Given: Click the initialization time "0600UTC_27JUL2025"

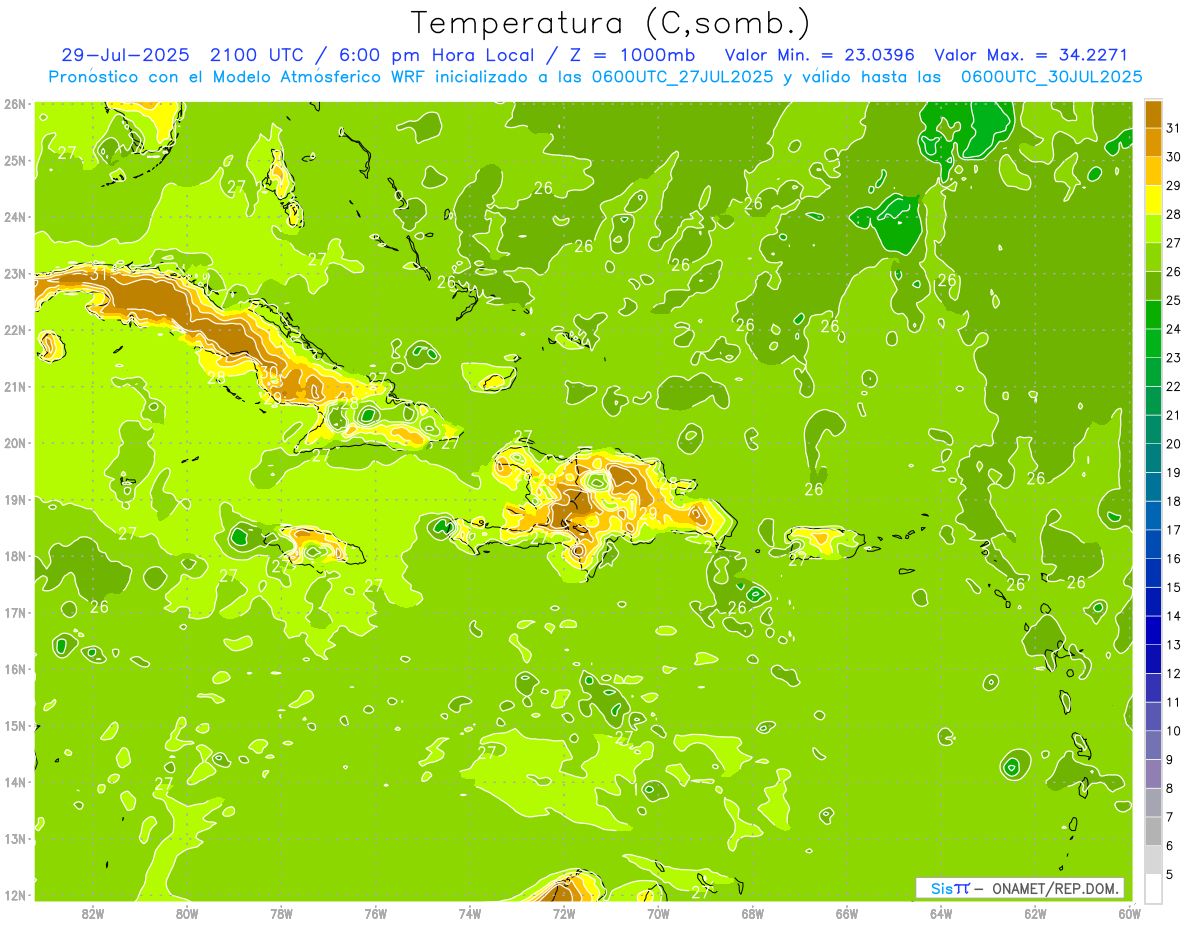Looking at the screenshot, I should pyautogui.click(x=682, y=76).
